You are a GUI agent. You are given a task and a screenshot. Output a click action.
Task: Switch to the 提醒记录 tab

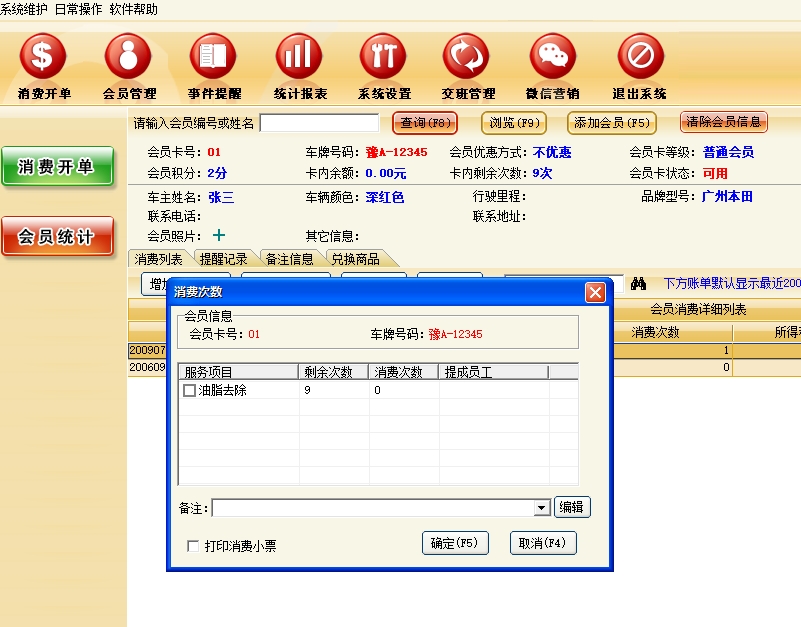[x=223, y=259]
